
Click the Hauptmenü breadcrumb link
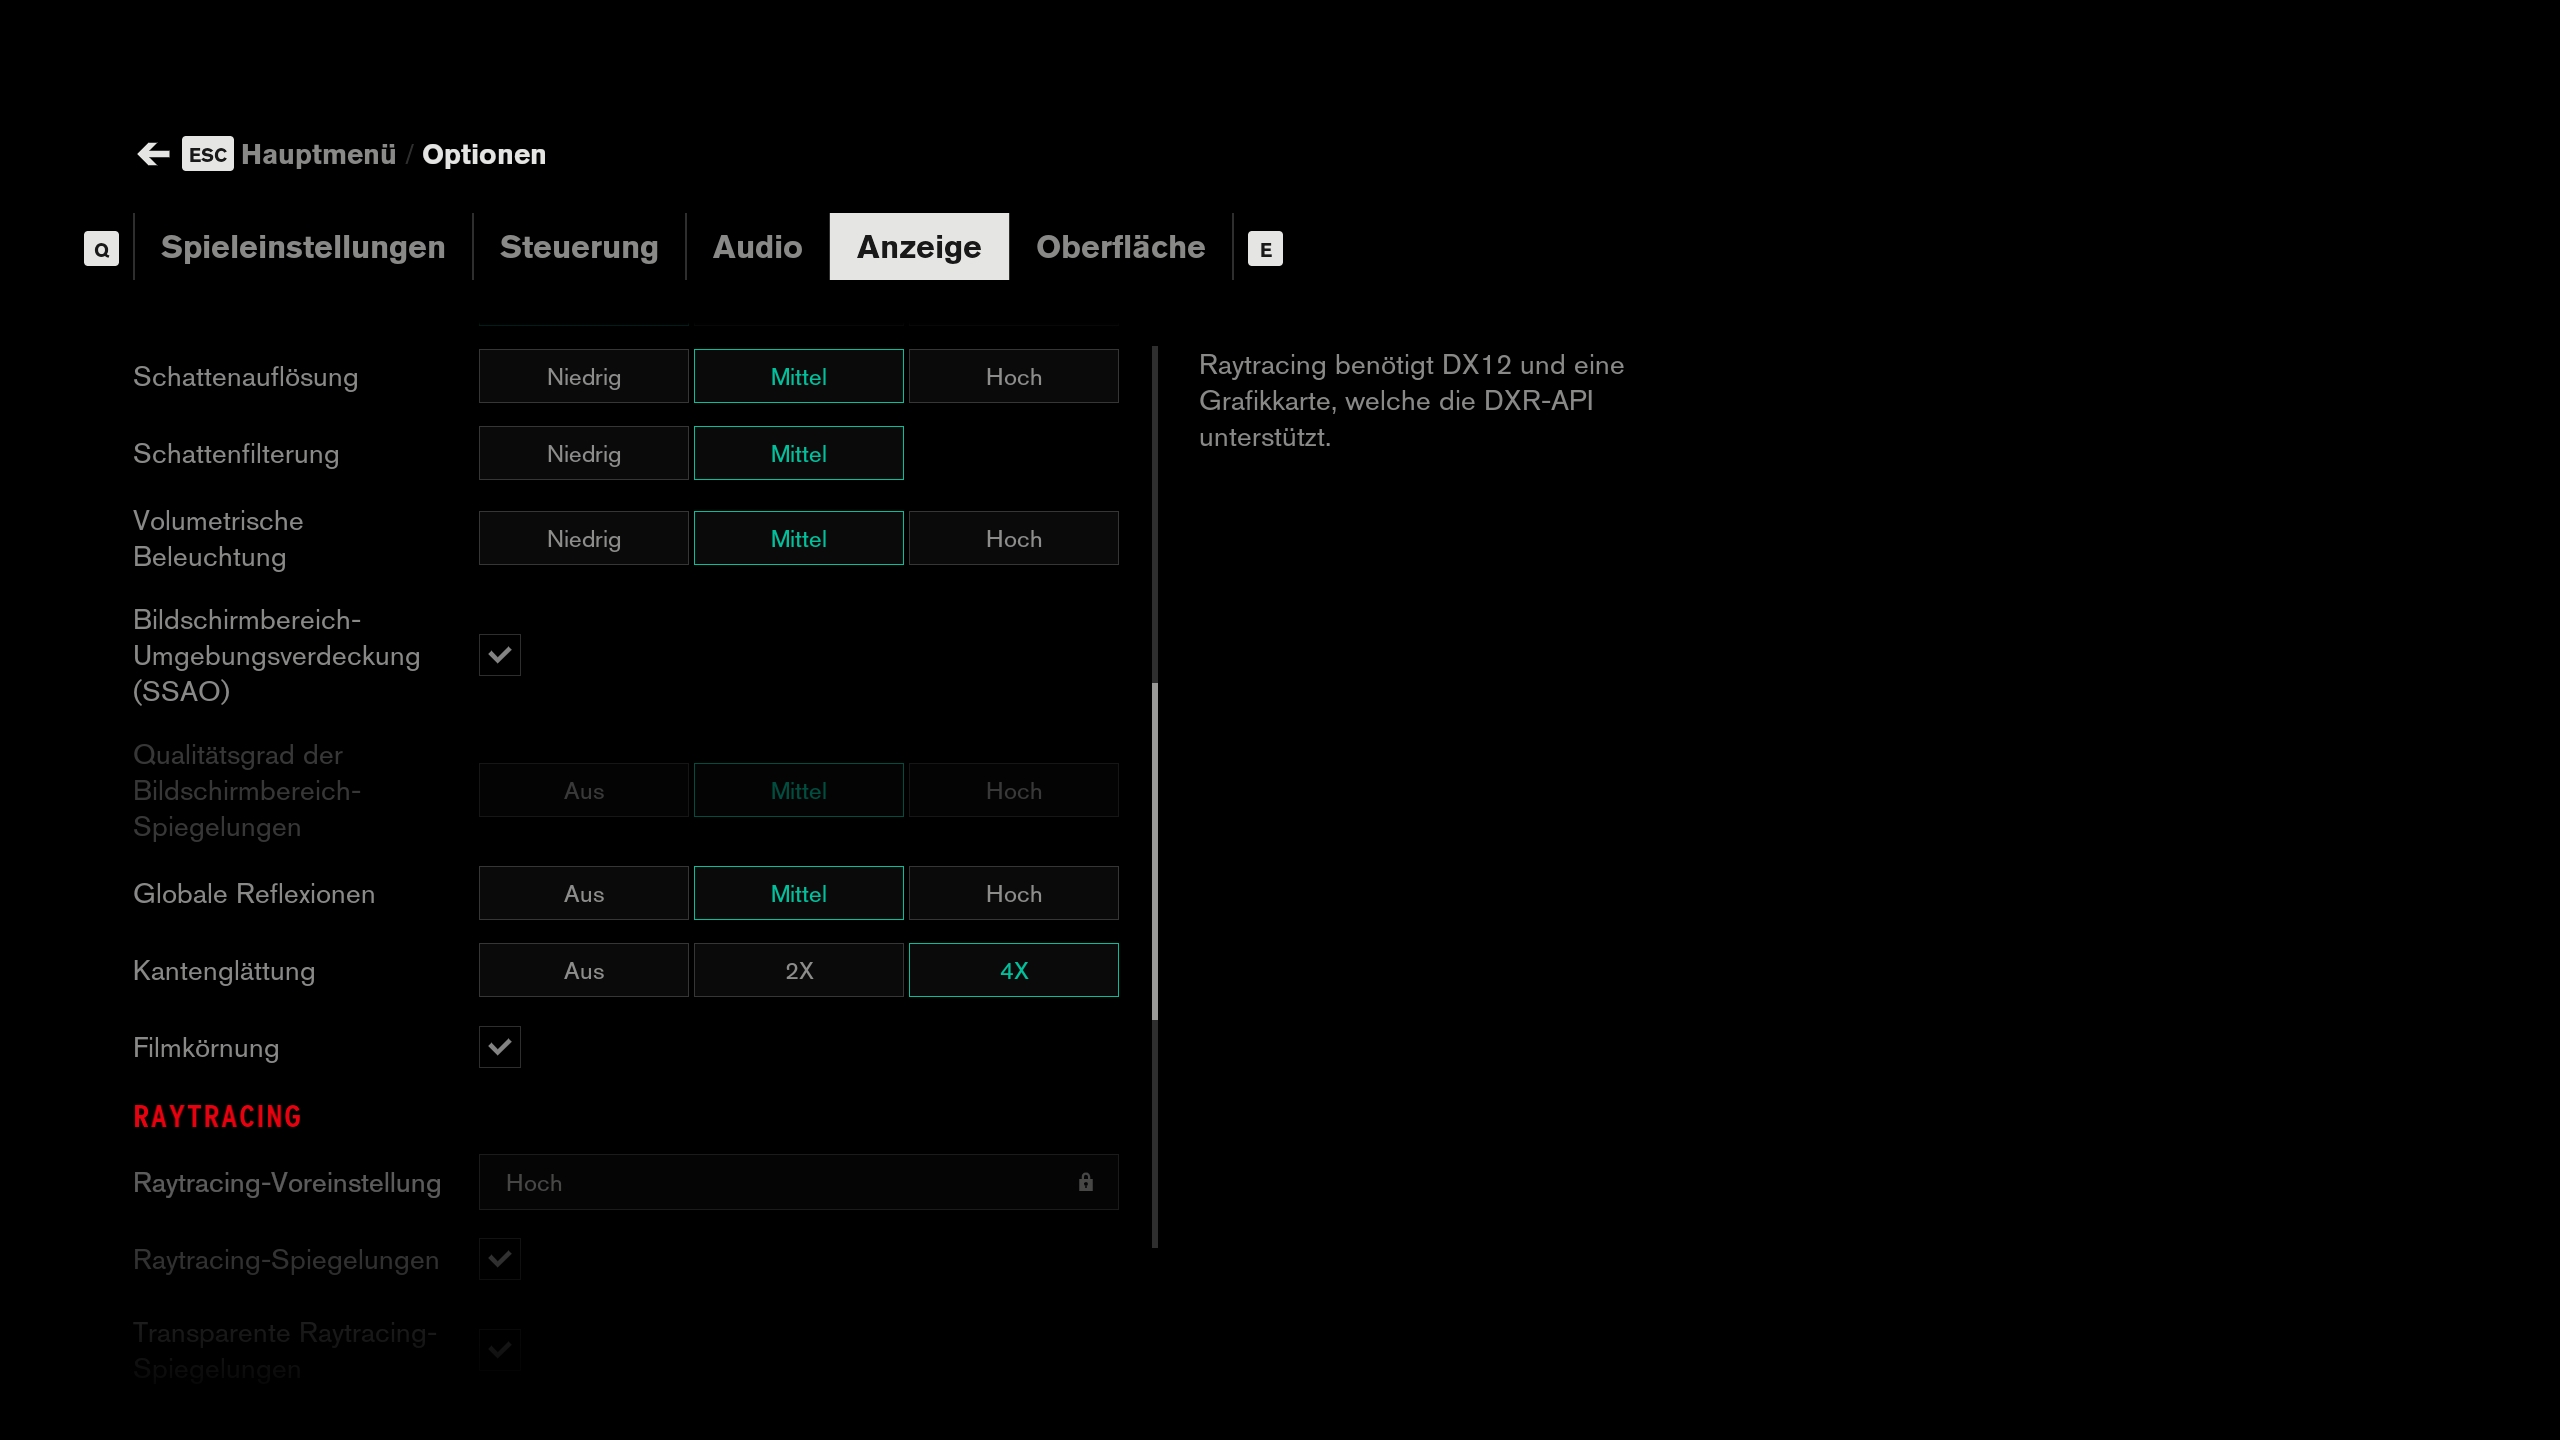coord(318,154)
